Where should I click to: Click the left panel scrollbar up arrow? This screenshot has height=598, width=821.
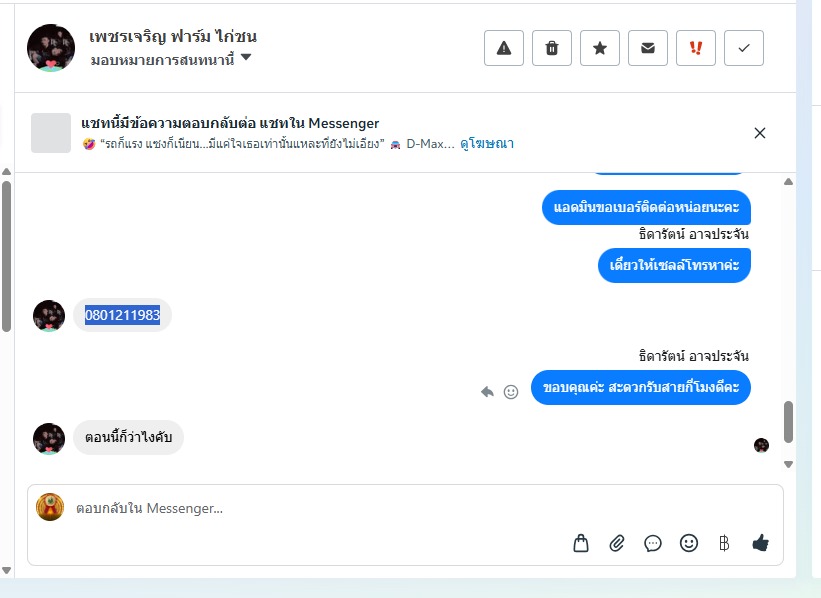6,172
